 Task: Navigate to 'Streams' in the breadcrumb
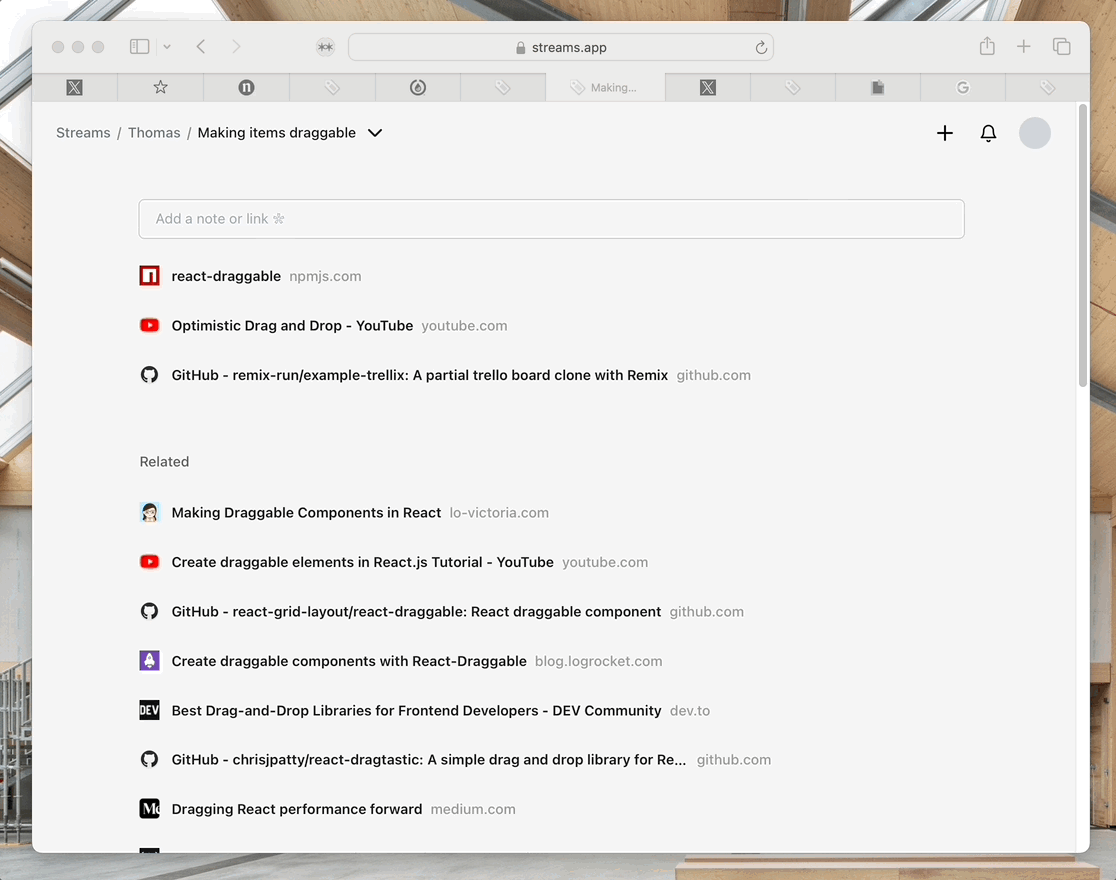pos(83,133)
